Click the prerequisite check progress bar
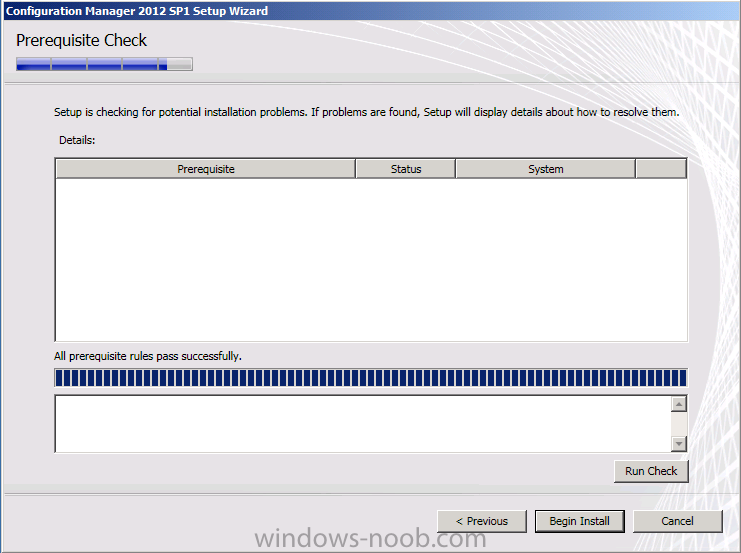This screenshot has height=553, width=741. [x=371, y=378]
